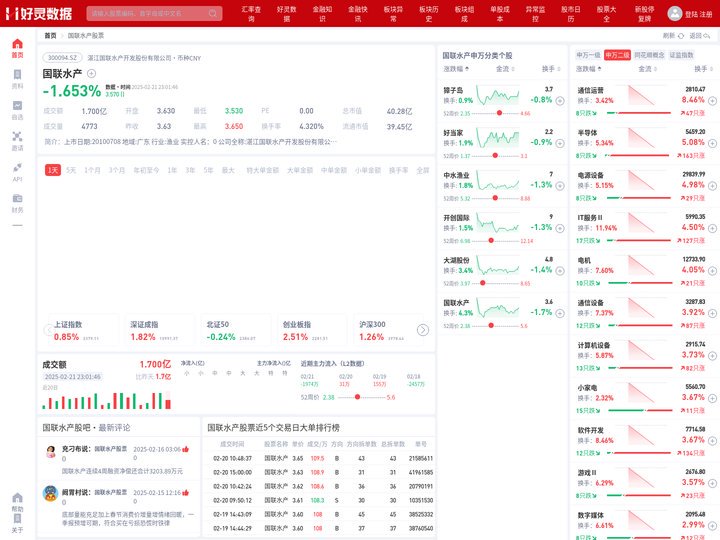The height and width of the screenshot is (540, 720).
Task: Click 好当家 52周价 range marker
Action: click(495, 156)
